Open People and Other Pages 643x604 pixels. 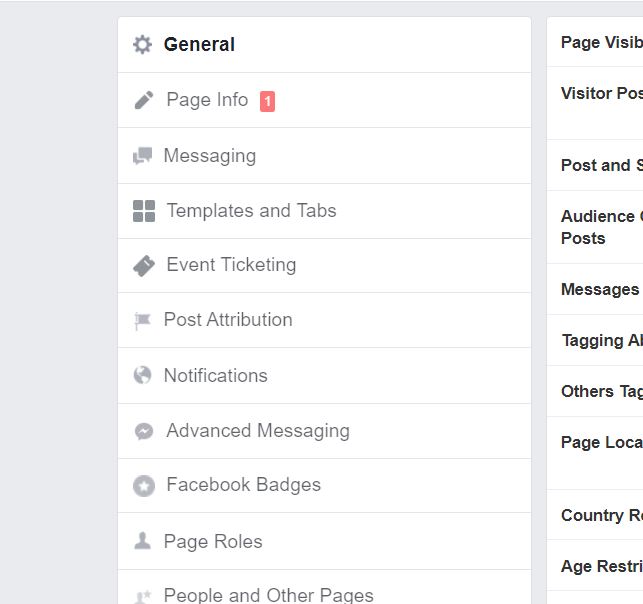324,587
